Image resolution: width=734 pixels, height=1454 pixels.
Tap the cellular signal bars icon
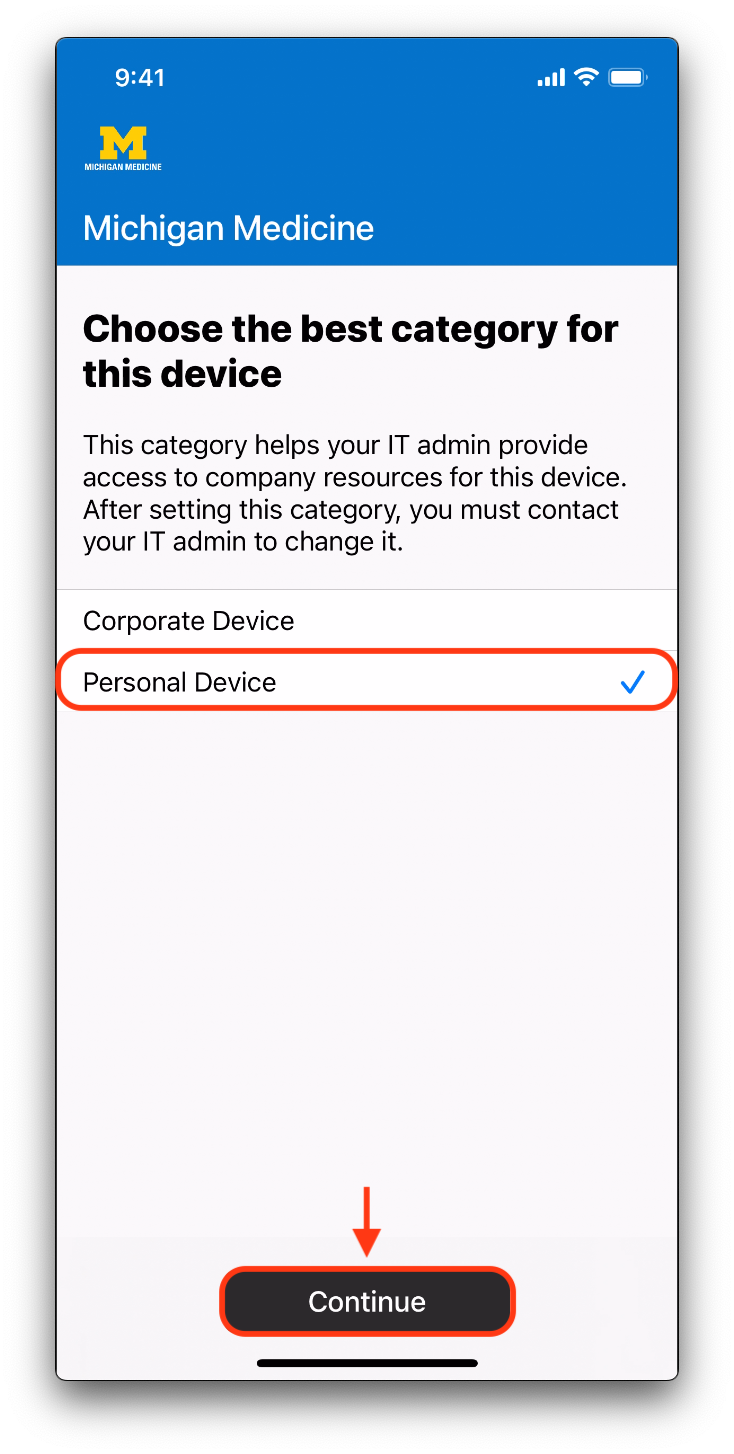(x=551, y=78)
